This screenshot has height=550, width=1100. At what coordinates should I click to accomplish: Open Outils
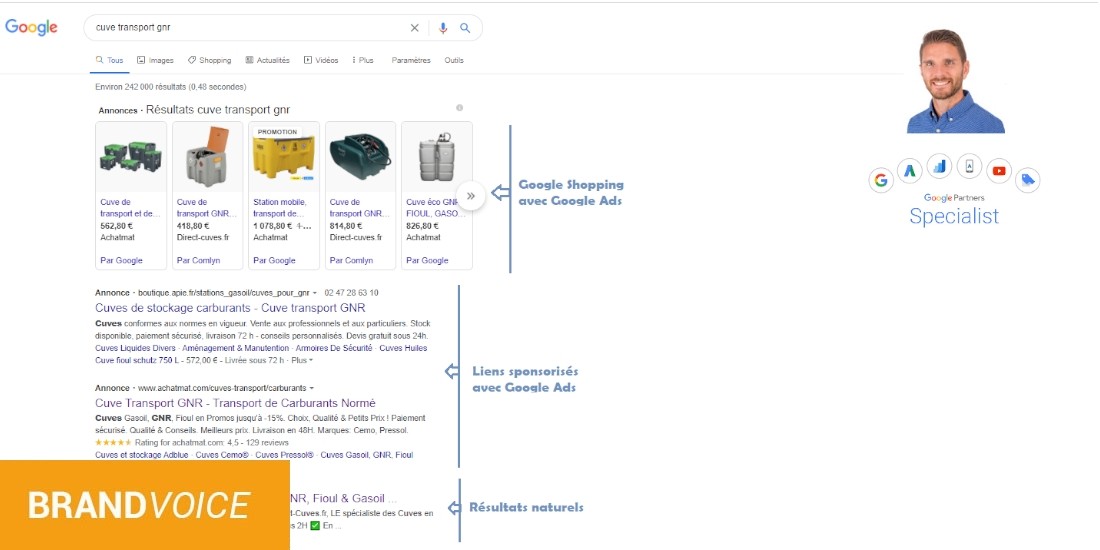click(454, 60)
